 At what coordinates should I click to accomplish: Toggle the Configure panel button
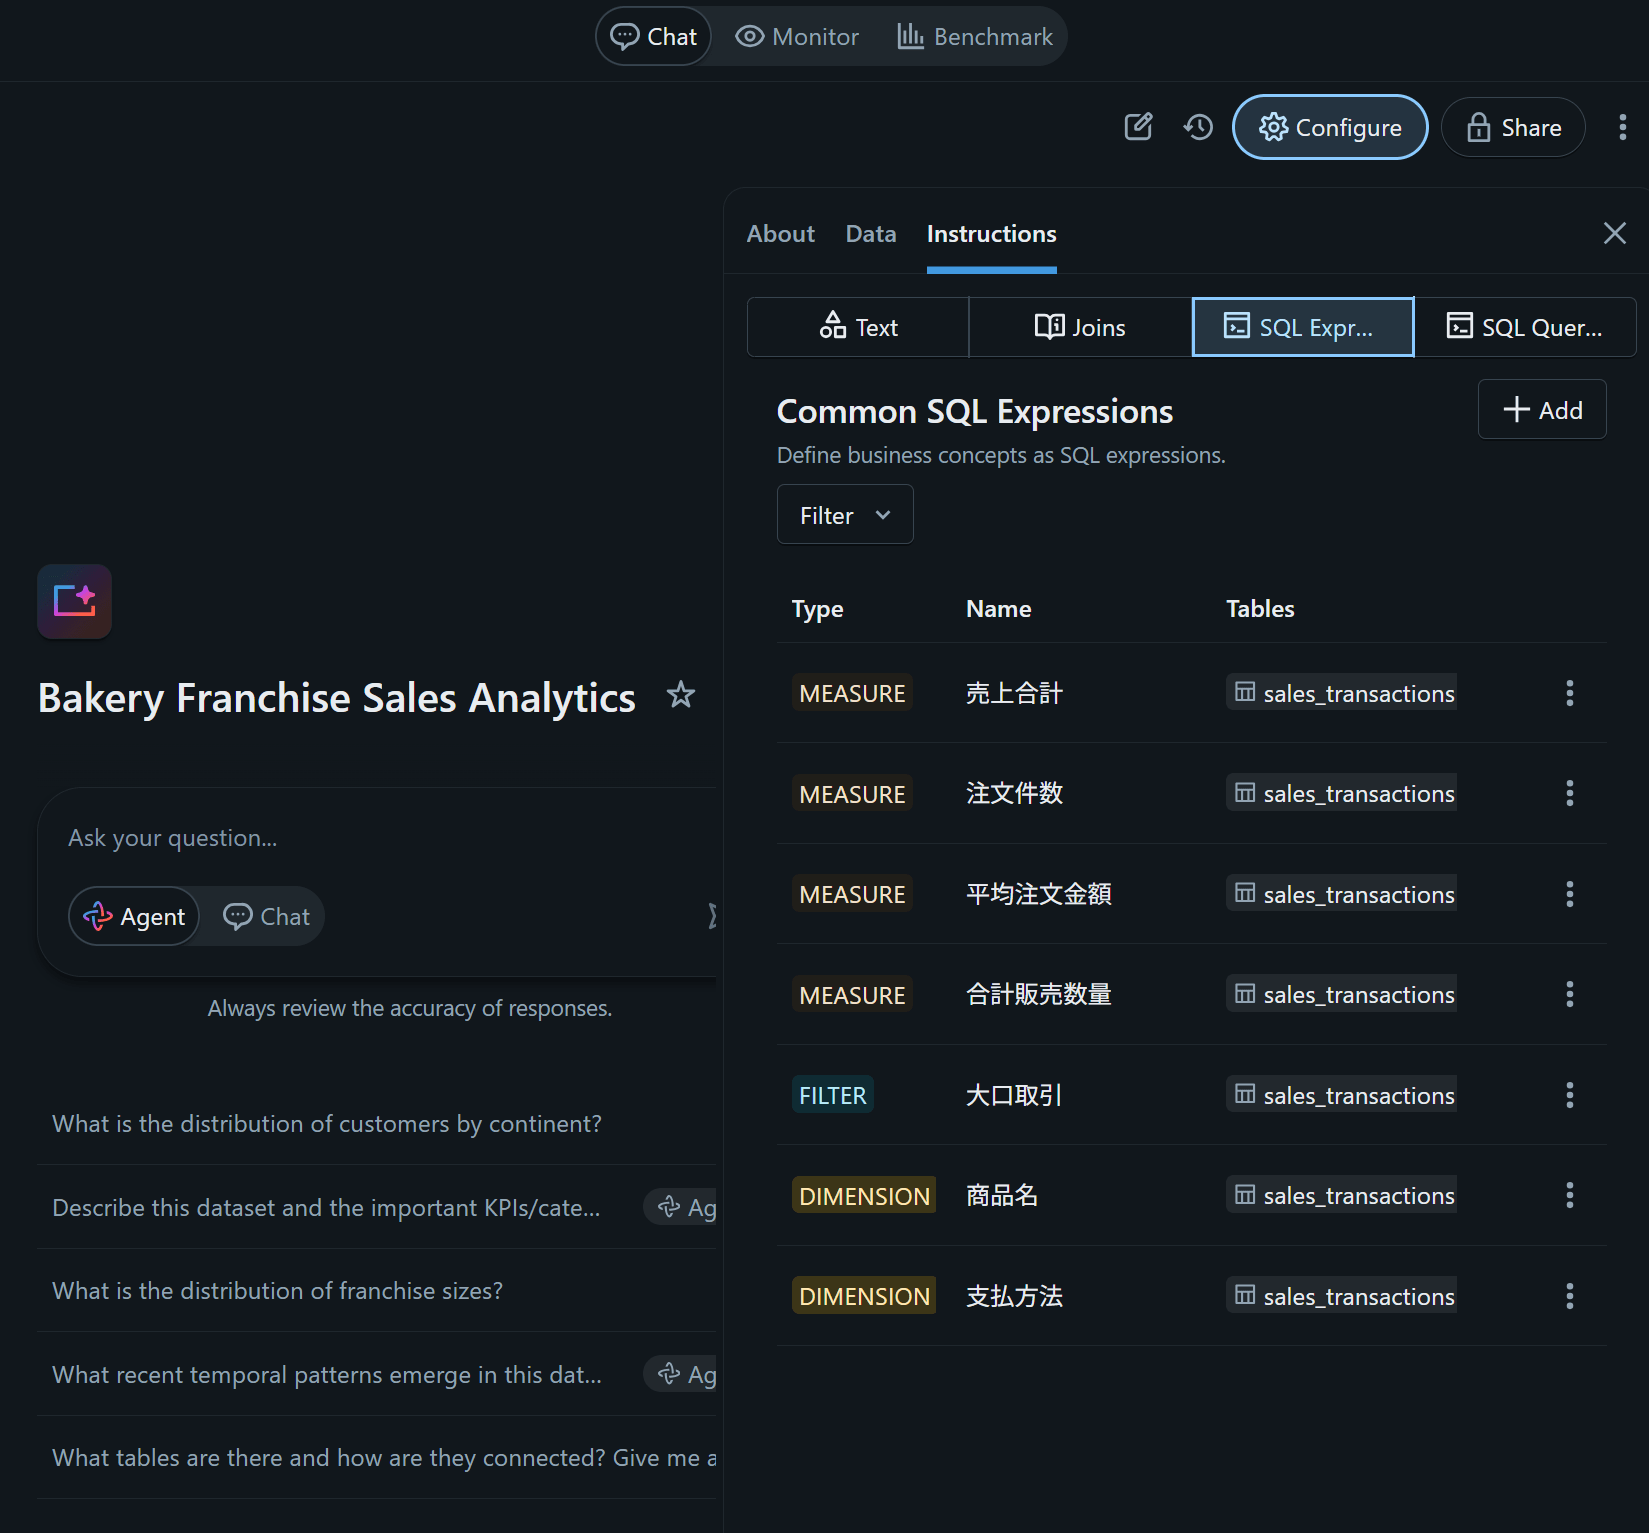[1329, 127]
